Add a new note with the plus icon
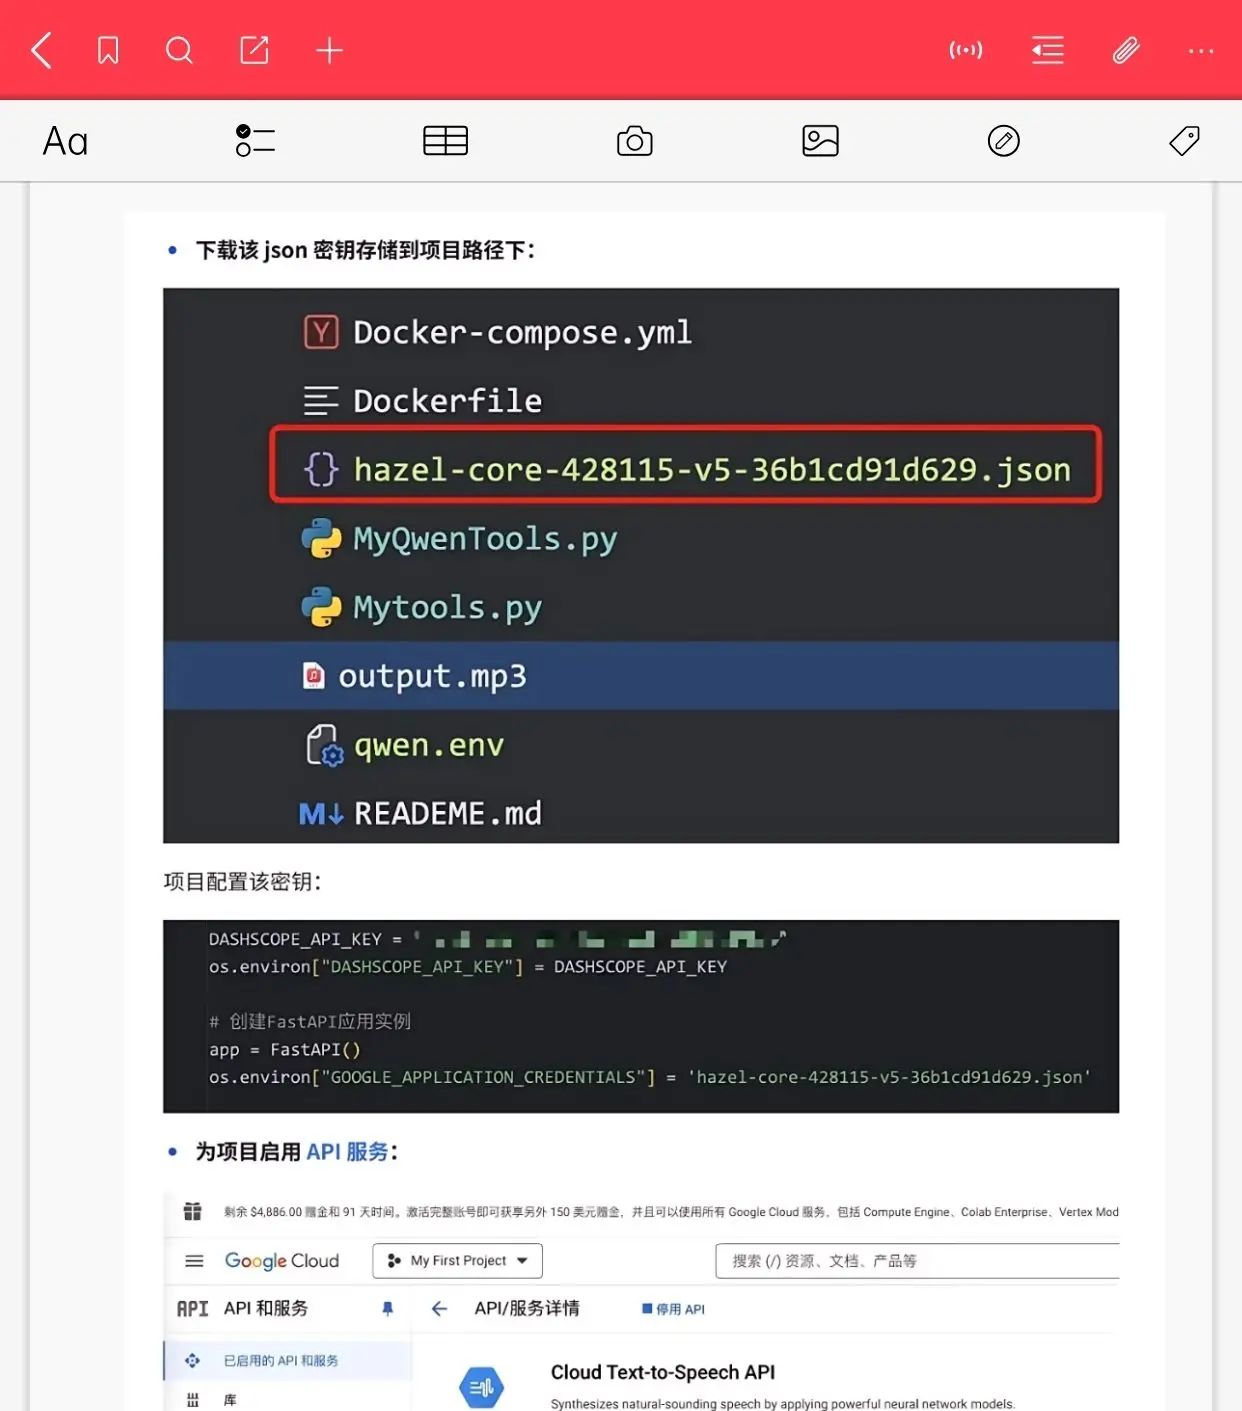The height and width of the screenshot is (1411, 1242). [329, 50]
